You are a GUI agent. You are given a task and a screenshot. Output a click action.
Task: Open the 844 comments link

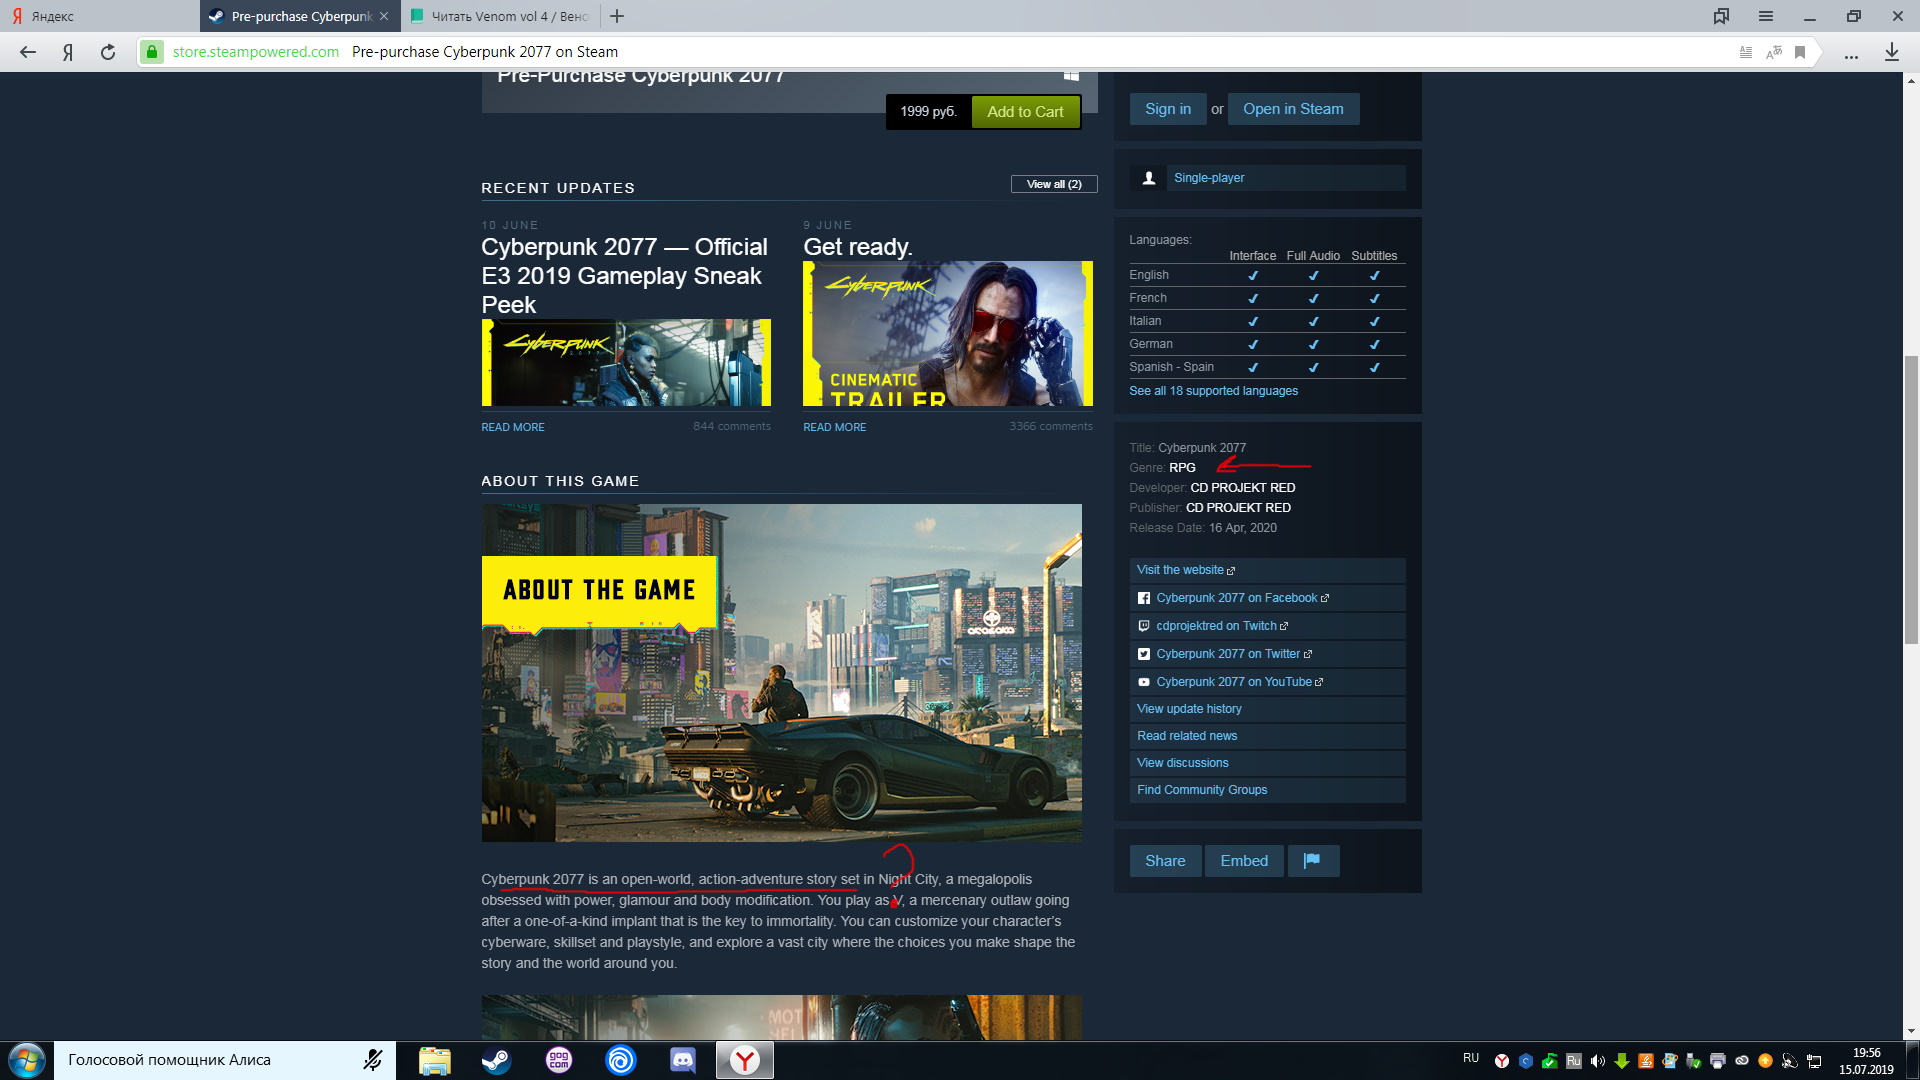[x=732, y=426]
